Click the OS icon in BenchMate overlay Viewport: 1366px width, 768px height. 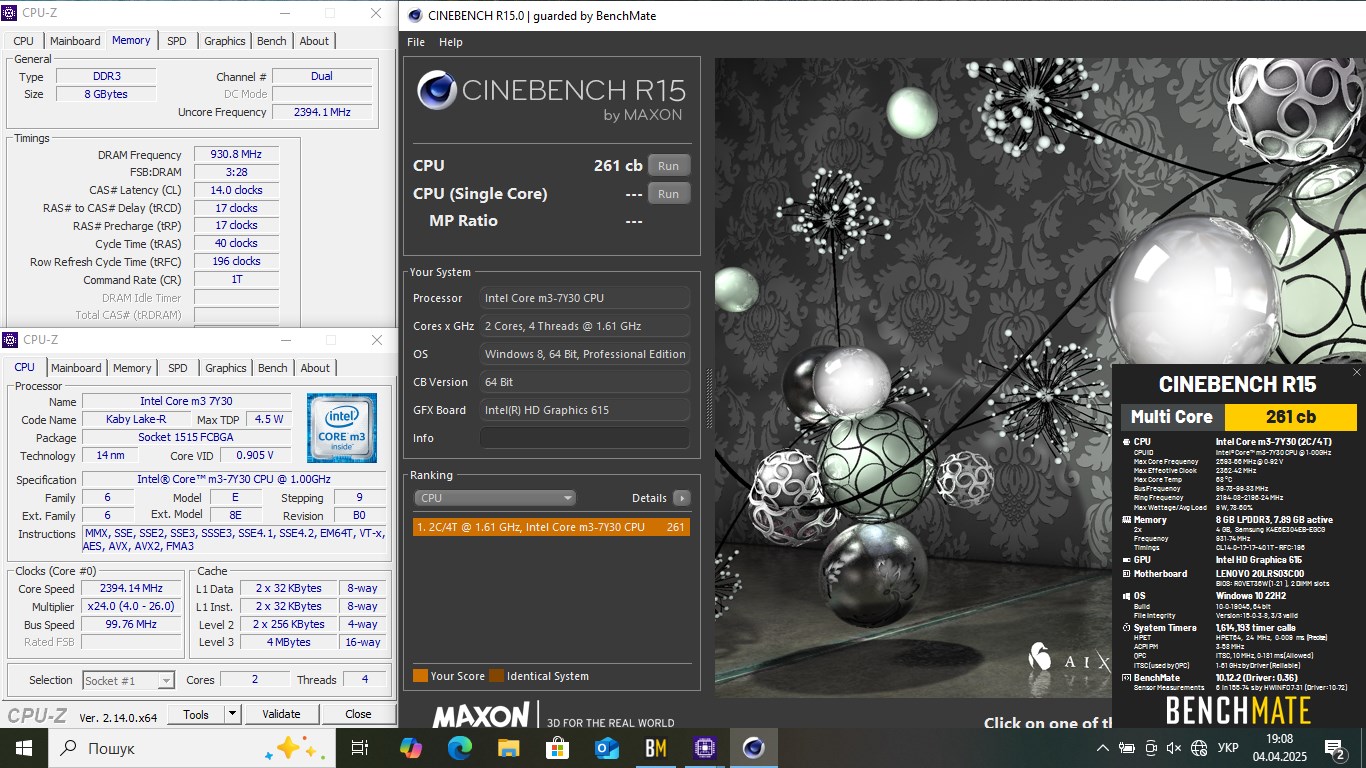1126,596
